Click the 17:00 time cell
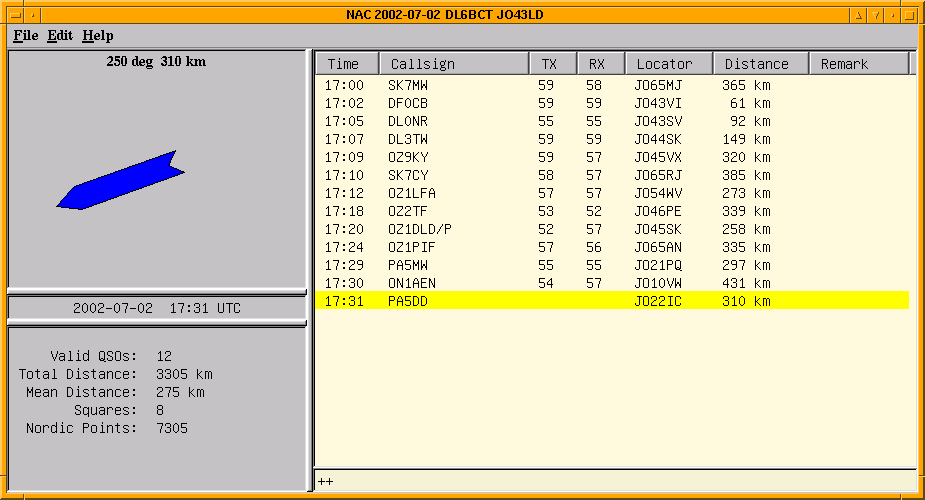Screen dimensions: 925x500 tap(344, 85)
